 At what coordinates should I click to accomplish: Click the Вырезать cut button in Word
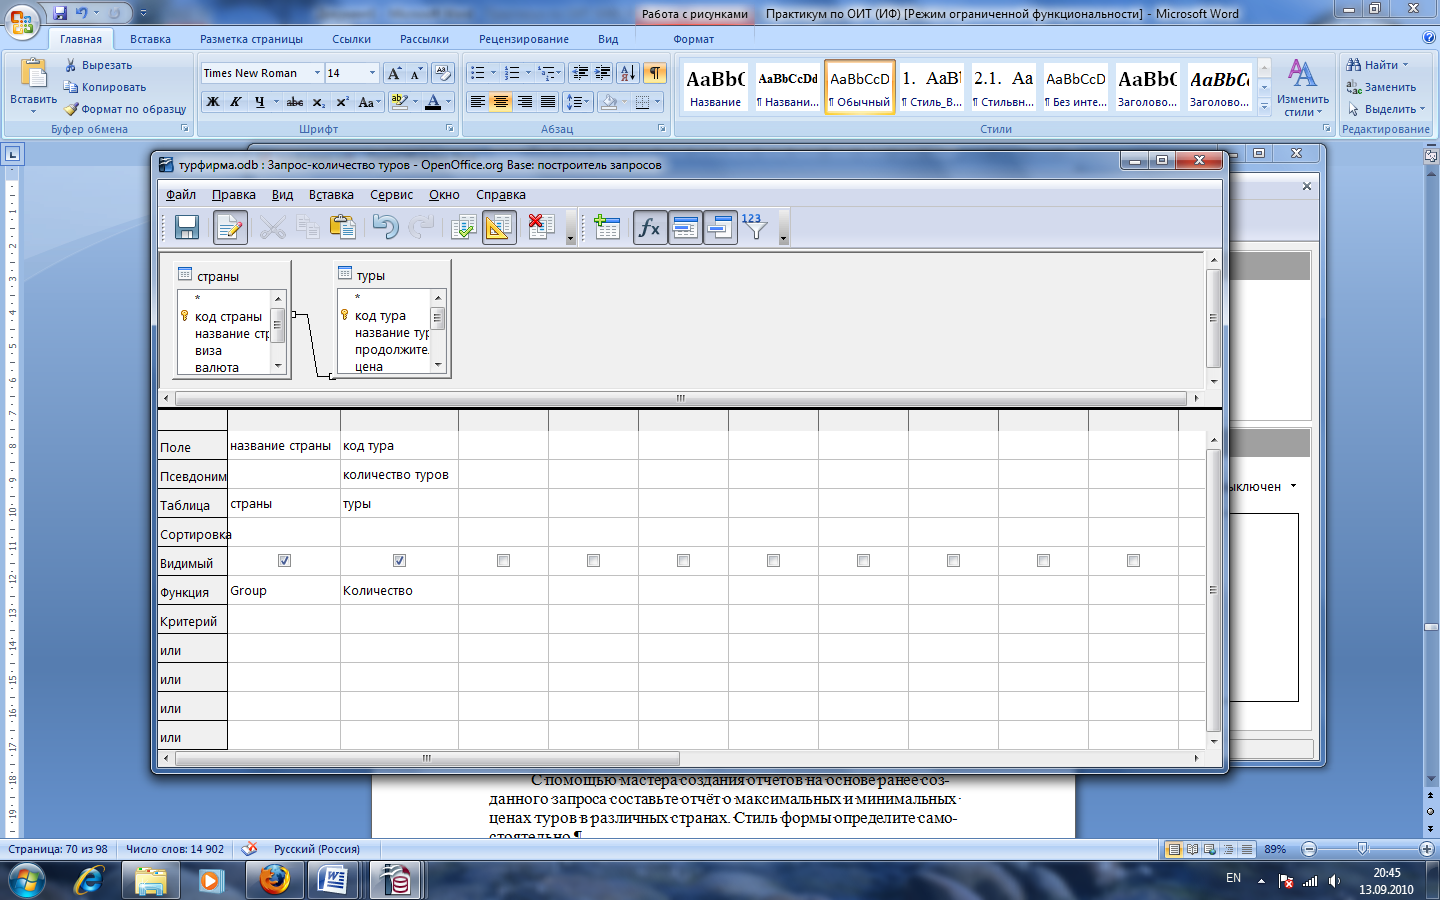pos(98,65)
